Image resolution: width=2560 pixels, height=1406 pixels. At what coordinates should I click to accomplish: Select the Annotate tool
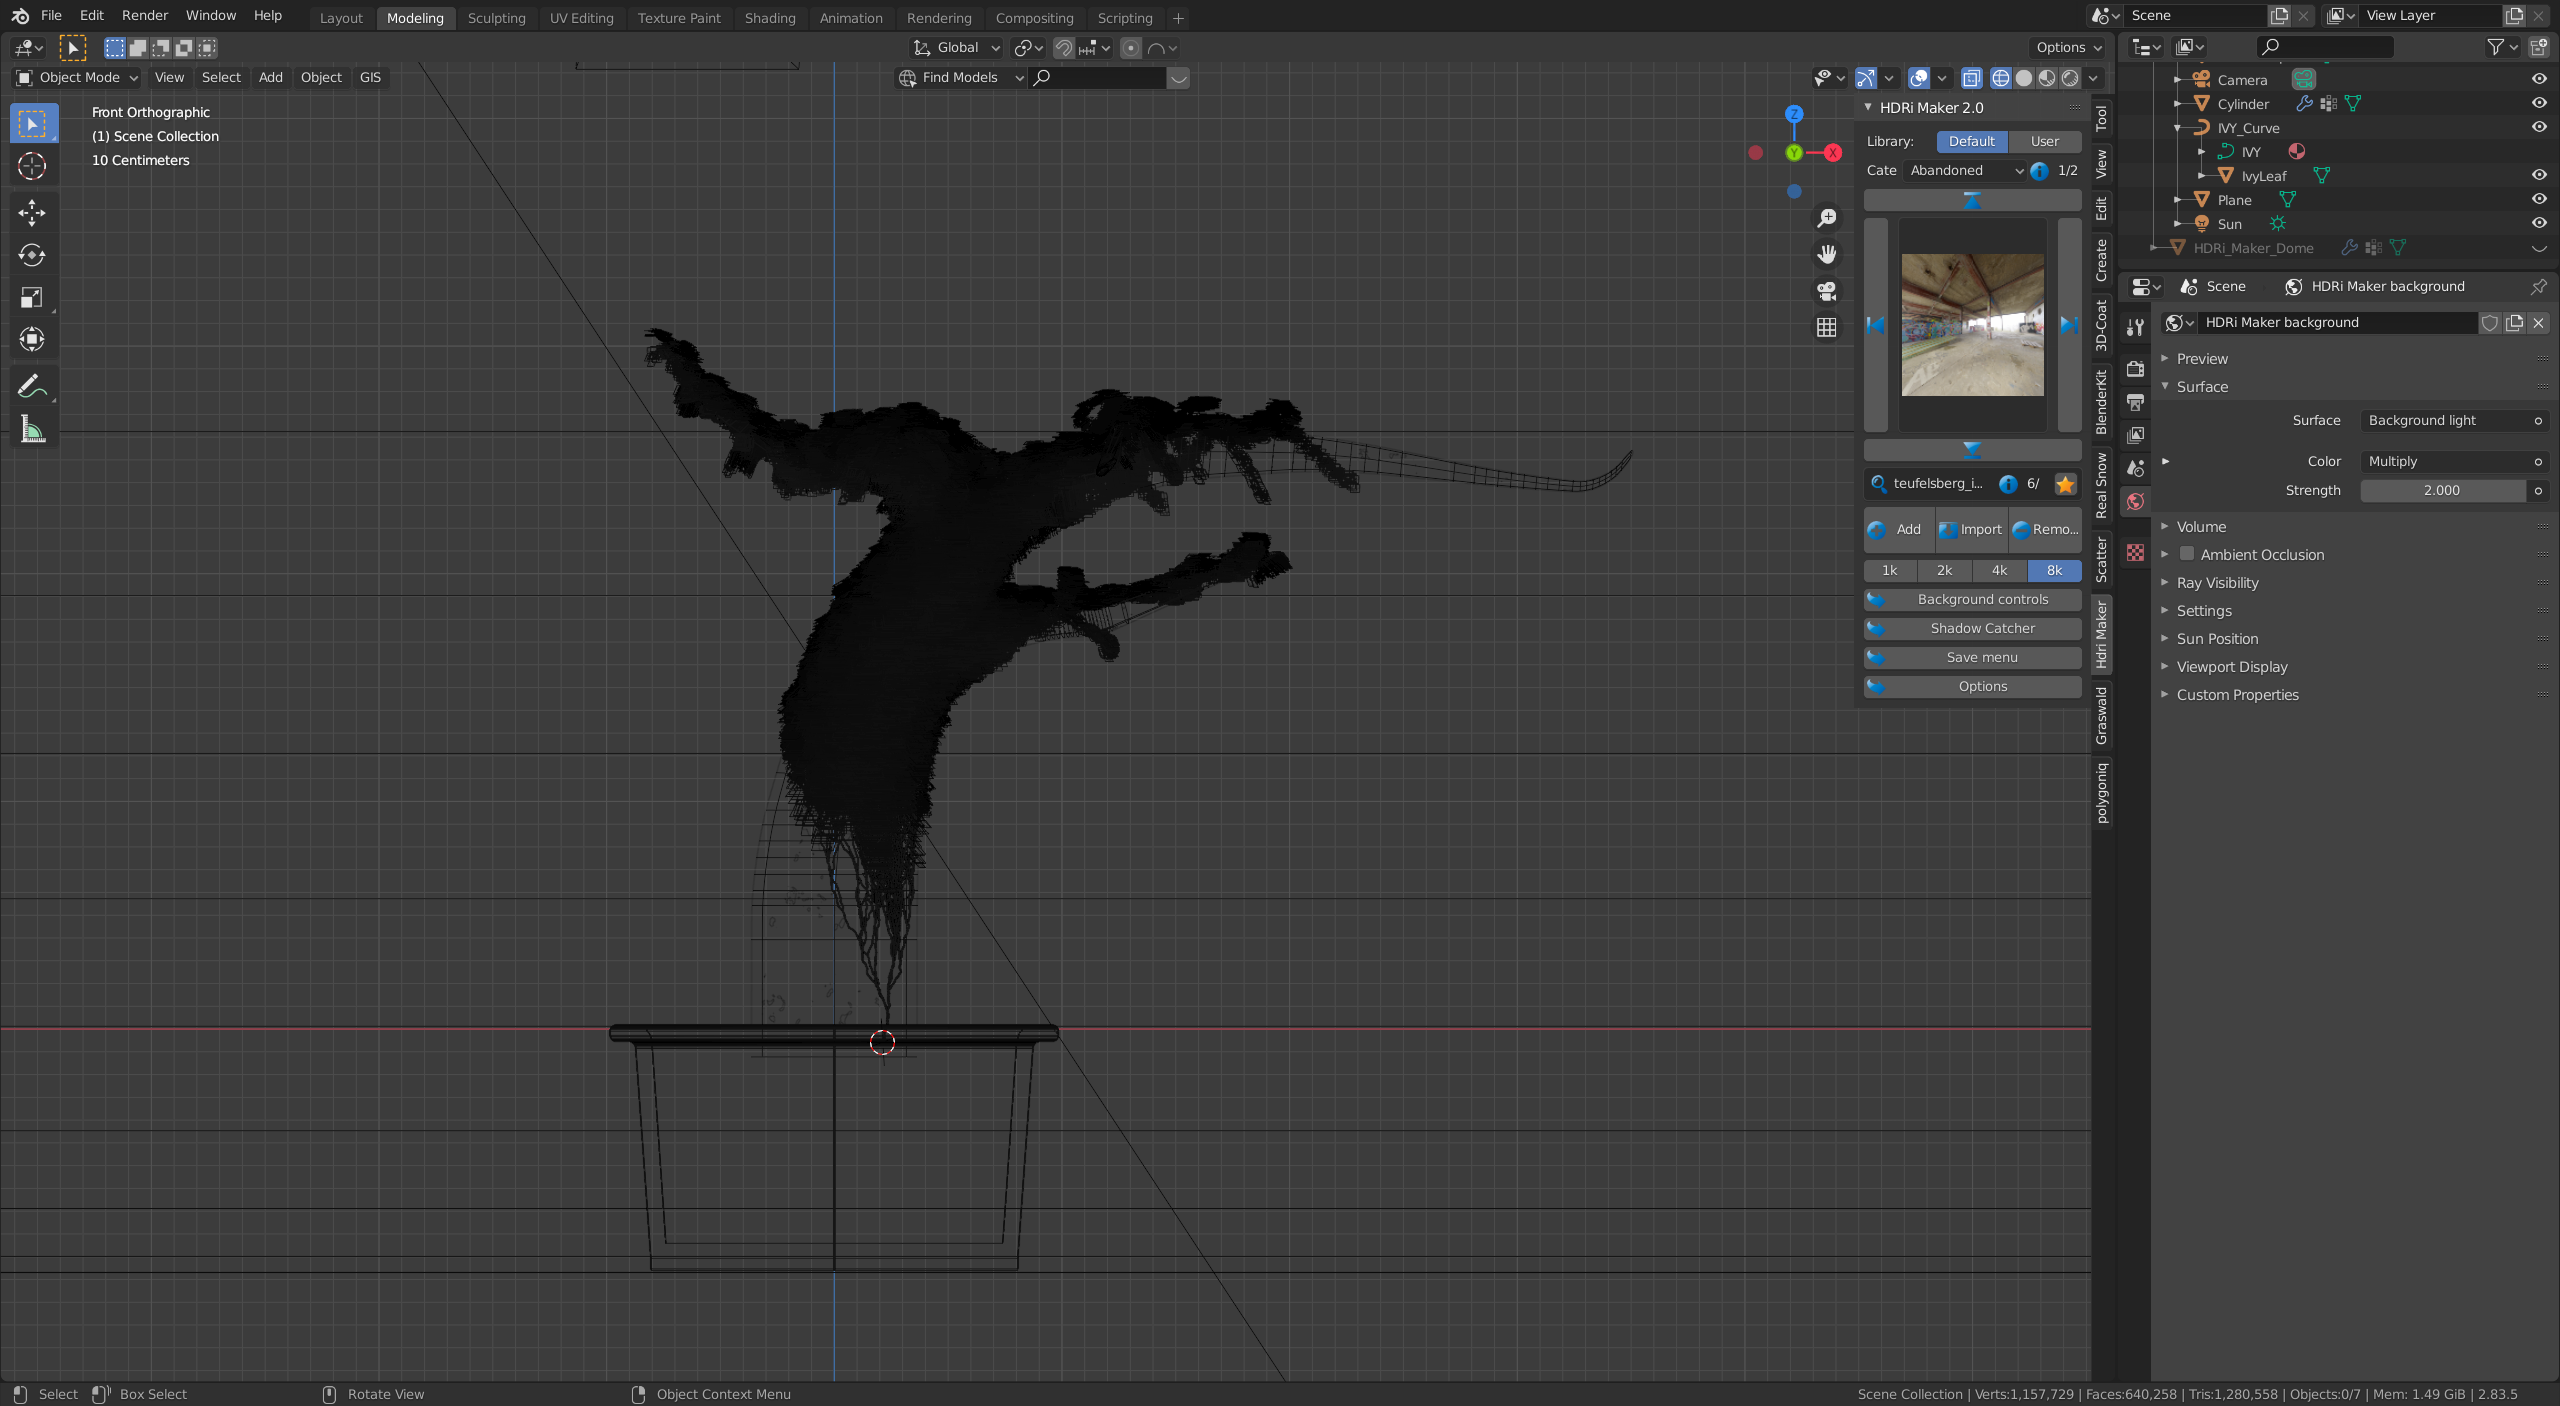click(32, 386)
